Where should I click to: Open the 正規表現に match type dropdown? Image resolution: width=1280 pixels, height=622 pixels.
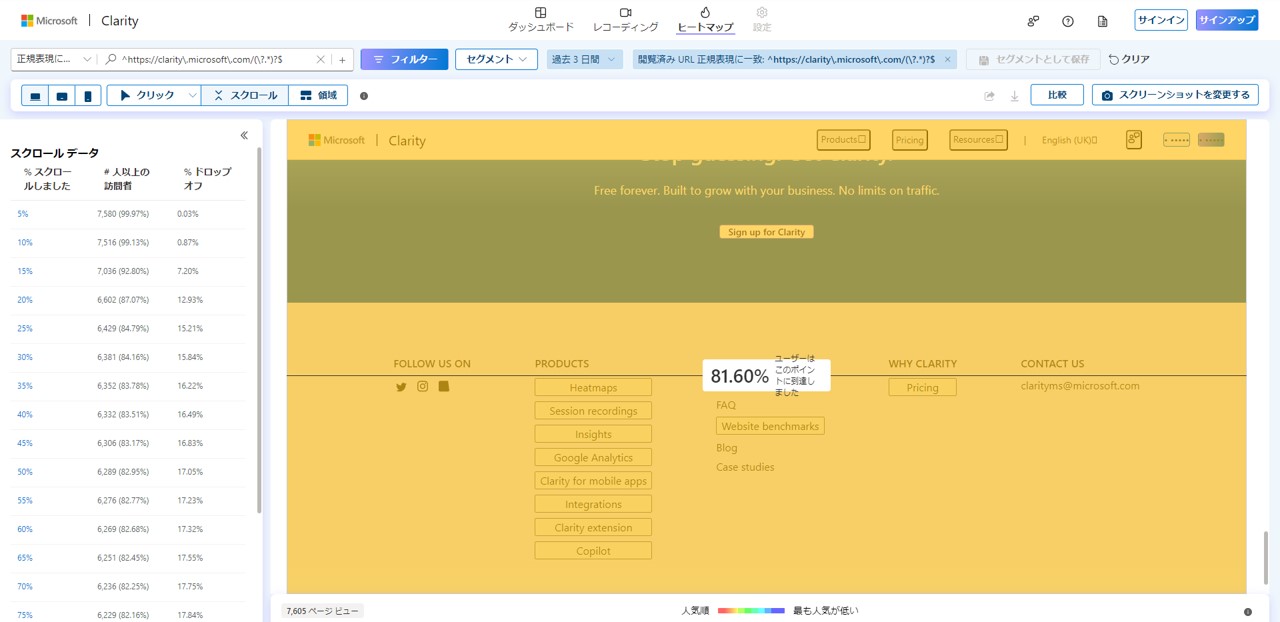pyautogui.click(x=54, y=60)
